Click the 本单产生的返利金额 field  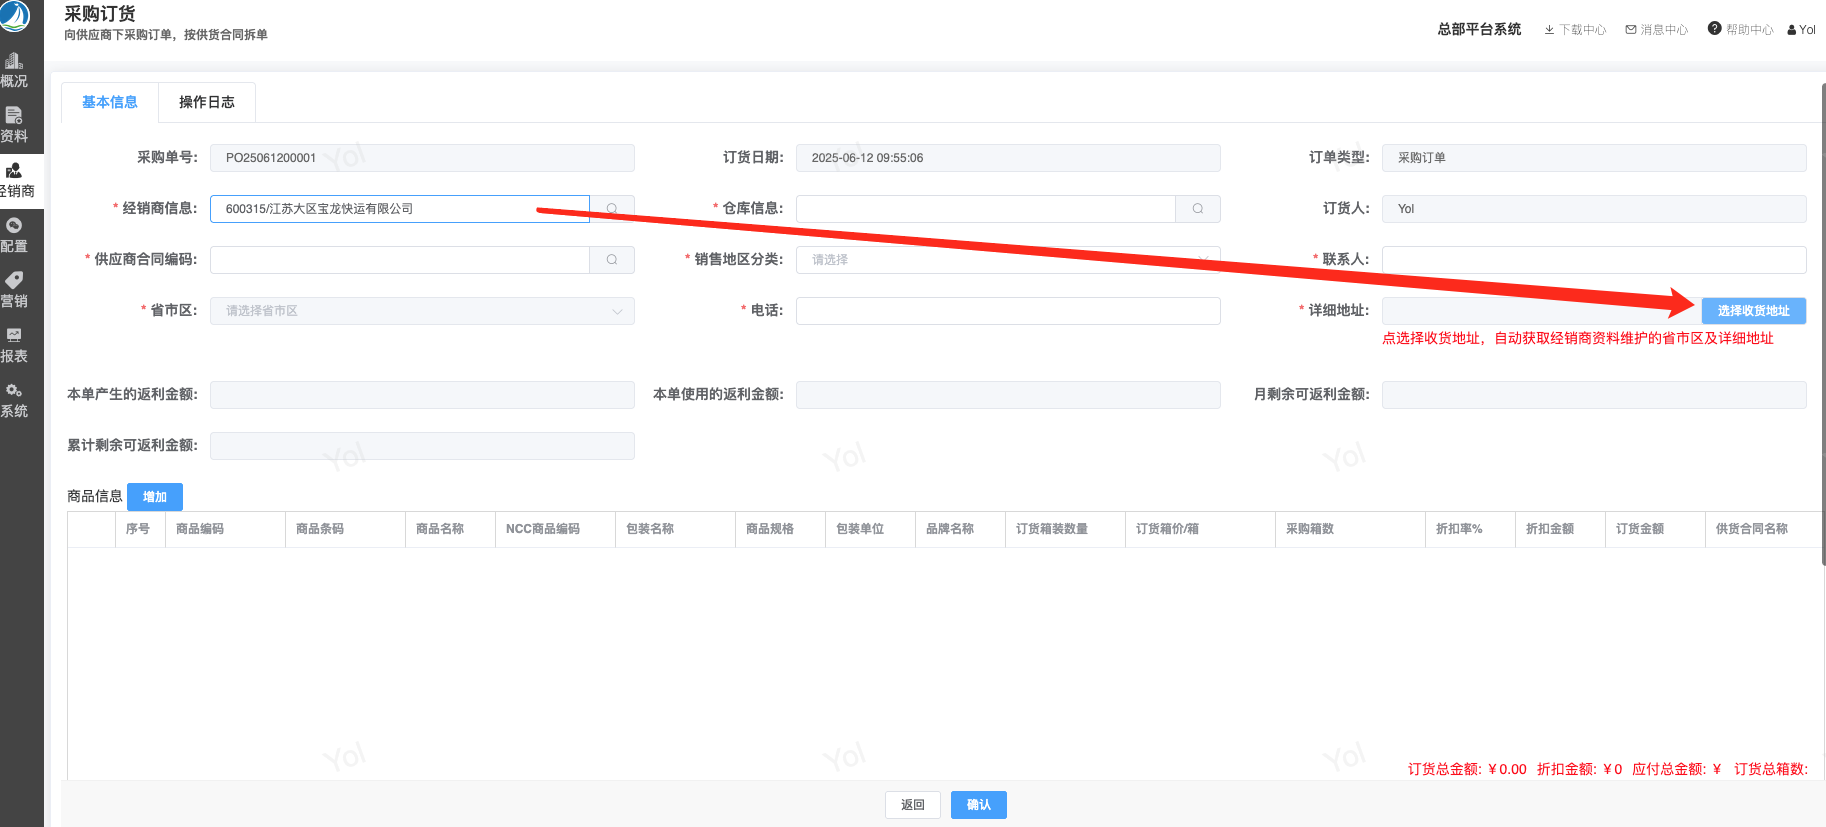pos(422,395)
